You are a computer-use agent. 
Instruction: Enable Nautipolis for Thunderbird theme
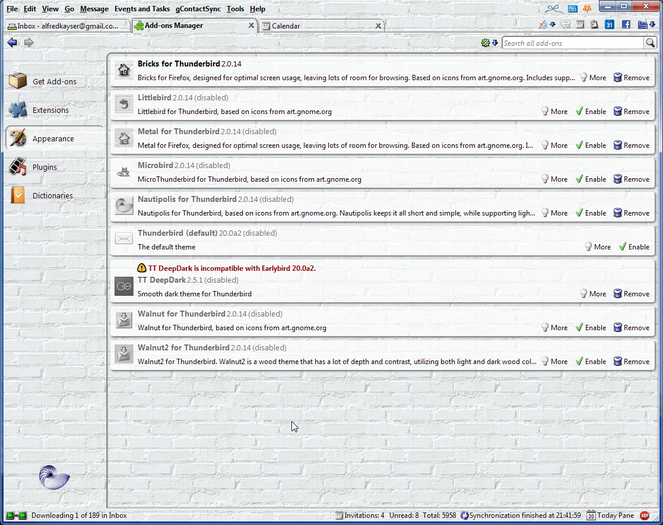click(591, 213)
